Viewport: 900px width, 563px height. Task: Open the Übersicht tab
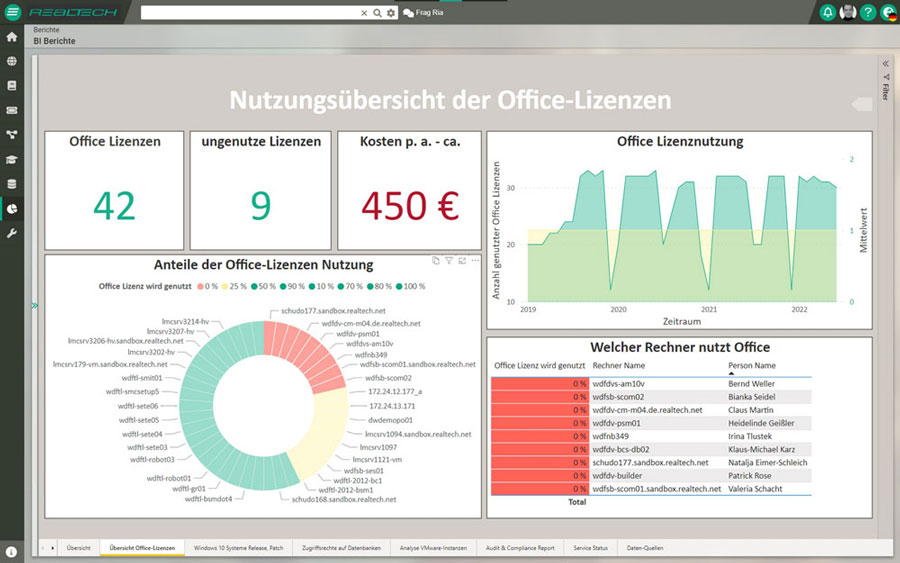79,548
